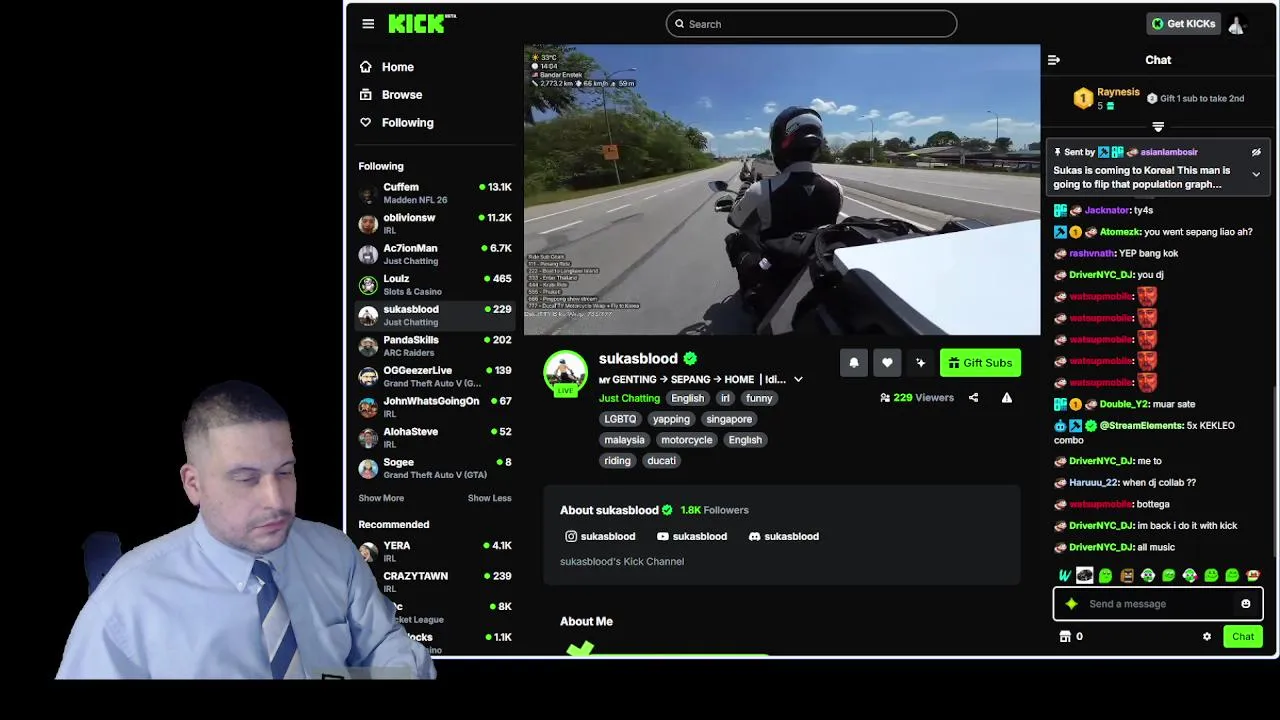Select the singapore tag
The width and height of the screenshot is (1280, 720).
click(729, 419)
